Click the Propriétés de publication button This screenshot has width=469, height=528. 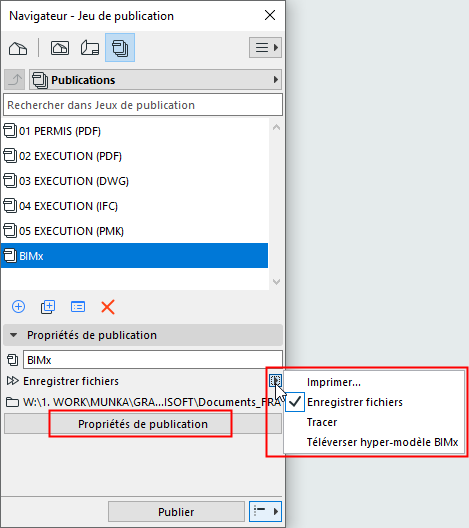pos(143,424)
